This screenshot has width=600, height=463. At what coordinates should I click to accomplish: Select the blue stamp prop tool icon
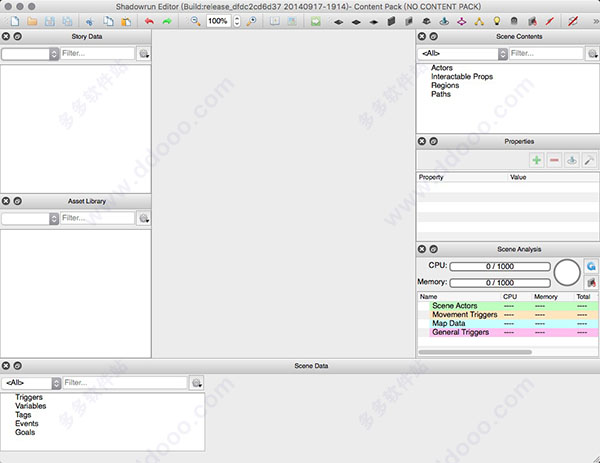[444, 21]
